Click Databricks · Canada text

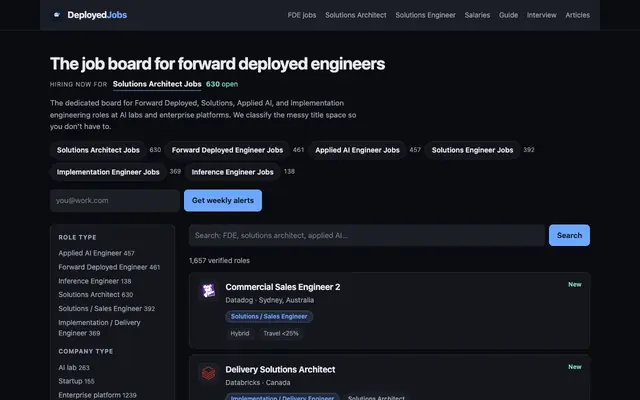pos(258,382)
